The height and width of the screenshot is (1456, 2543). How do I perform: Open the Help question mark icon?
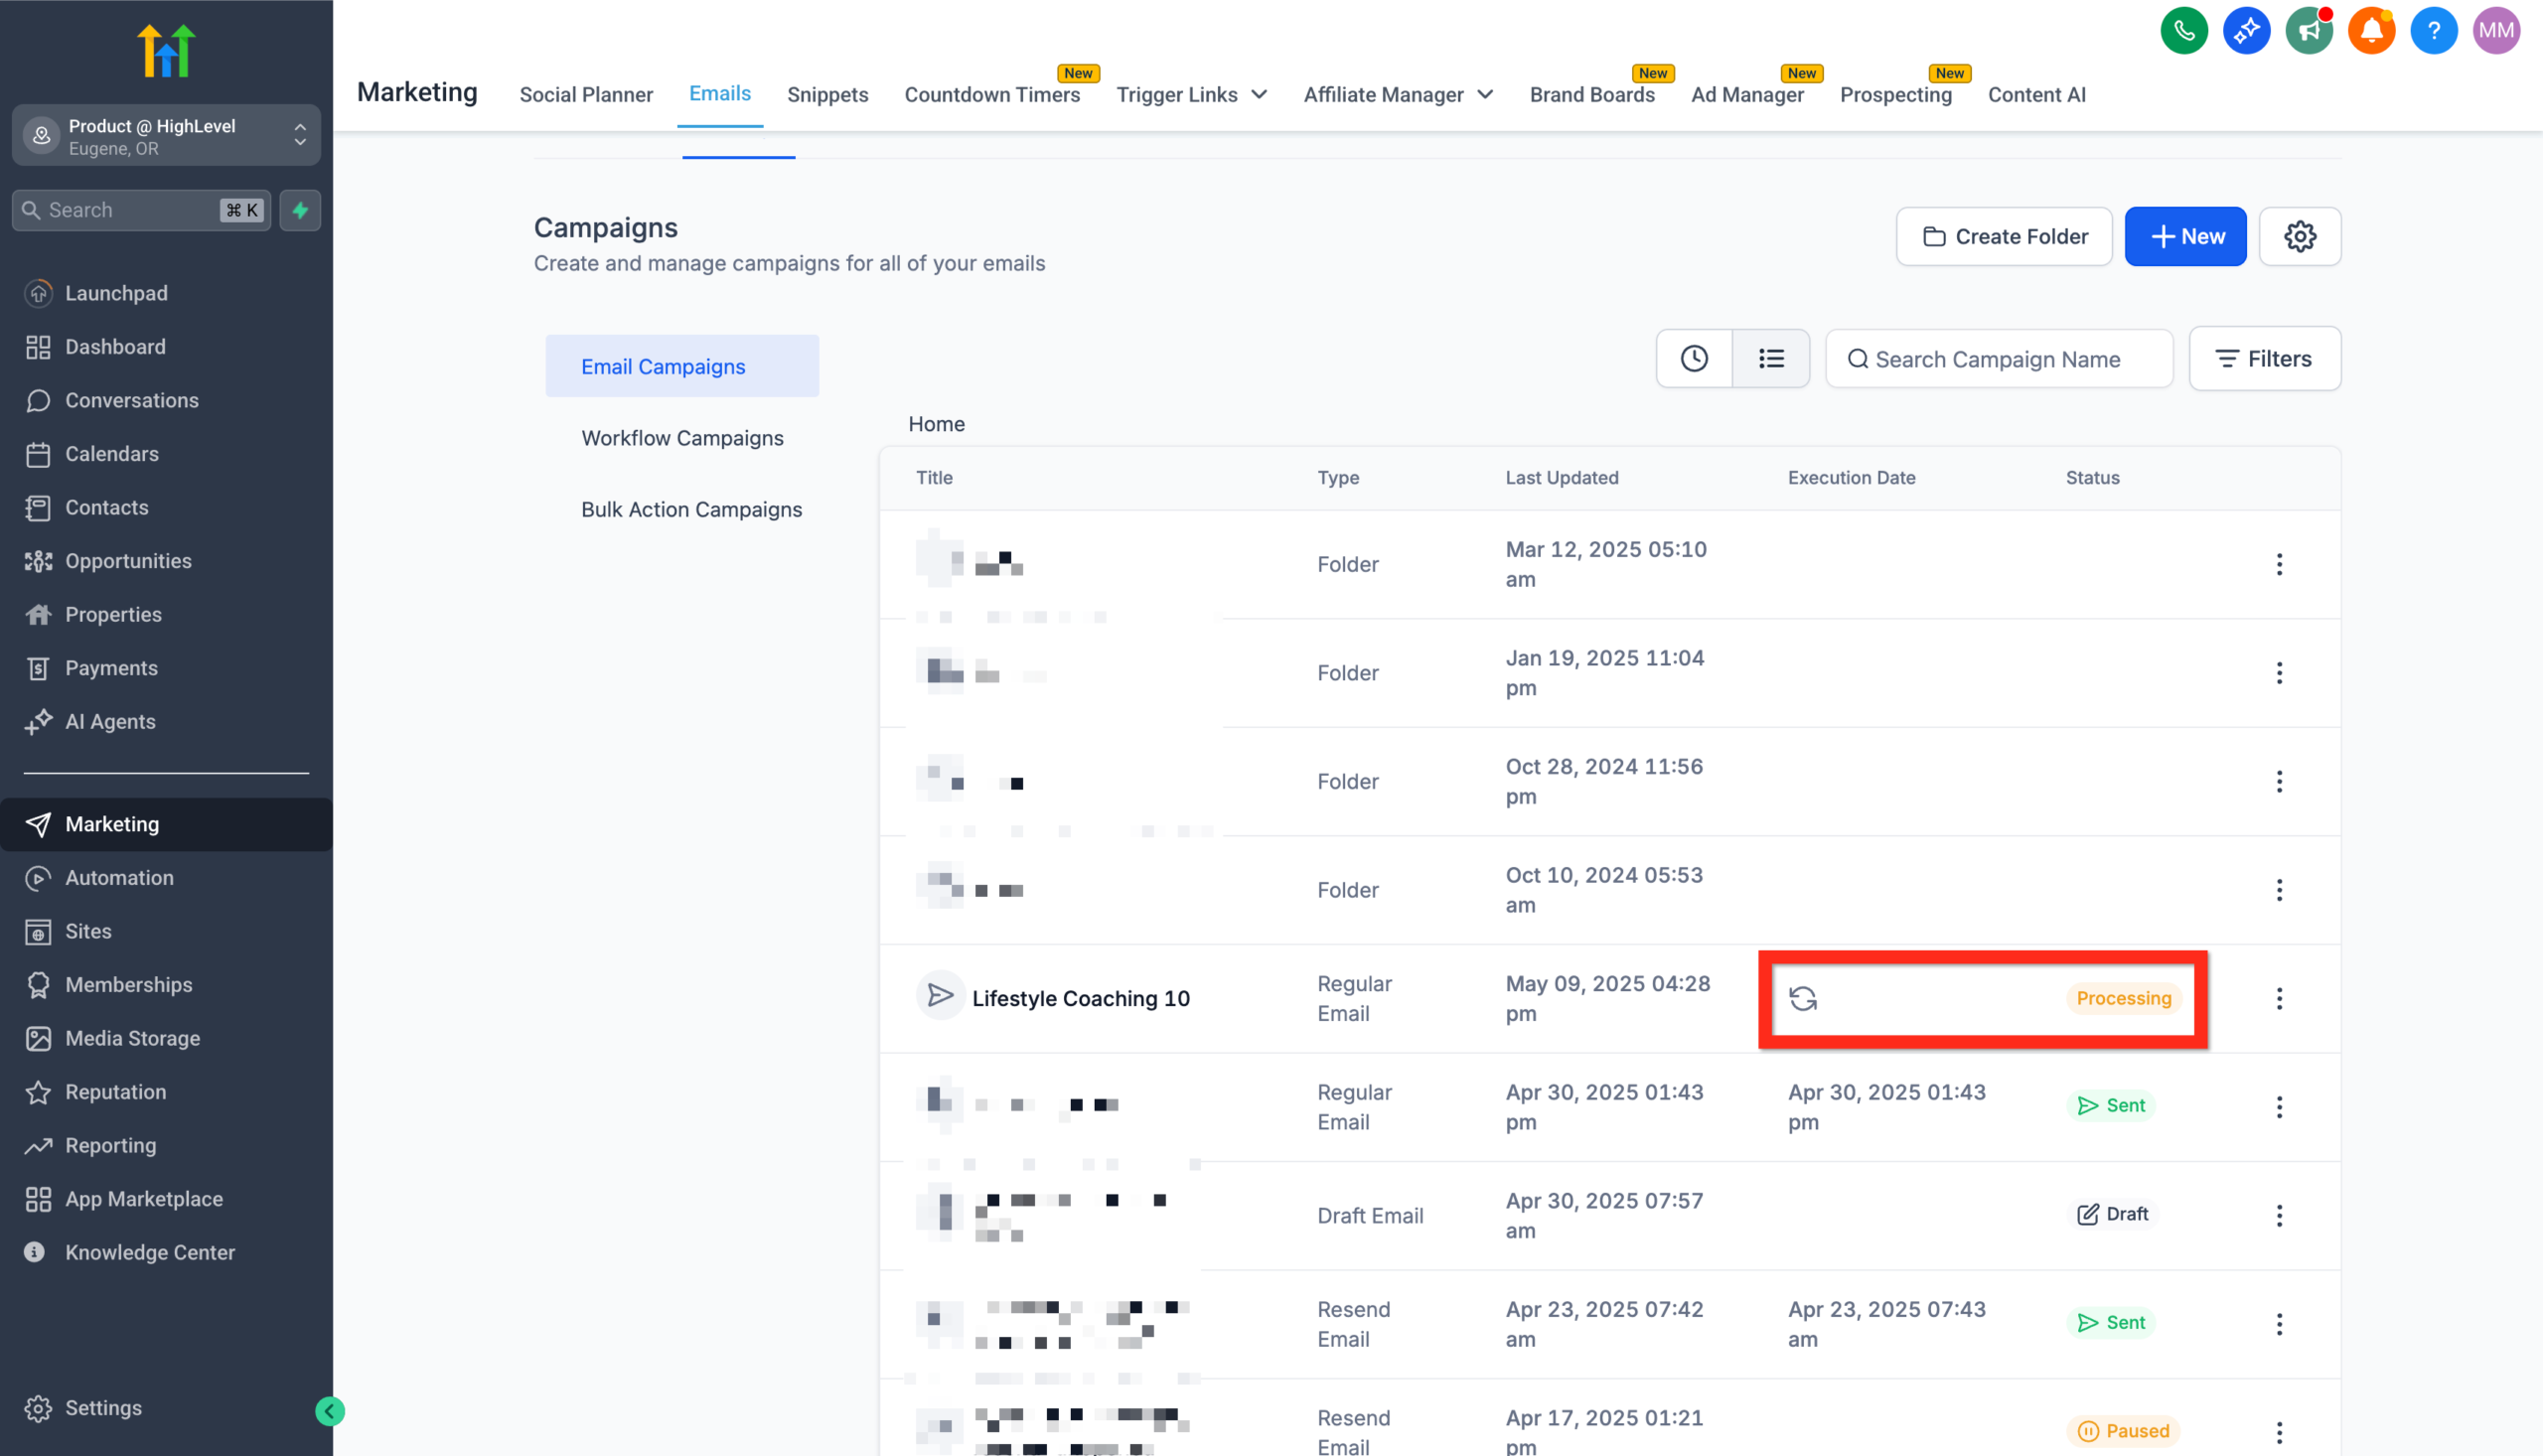click(2434, 30)
